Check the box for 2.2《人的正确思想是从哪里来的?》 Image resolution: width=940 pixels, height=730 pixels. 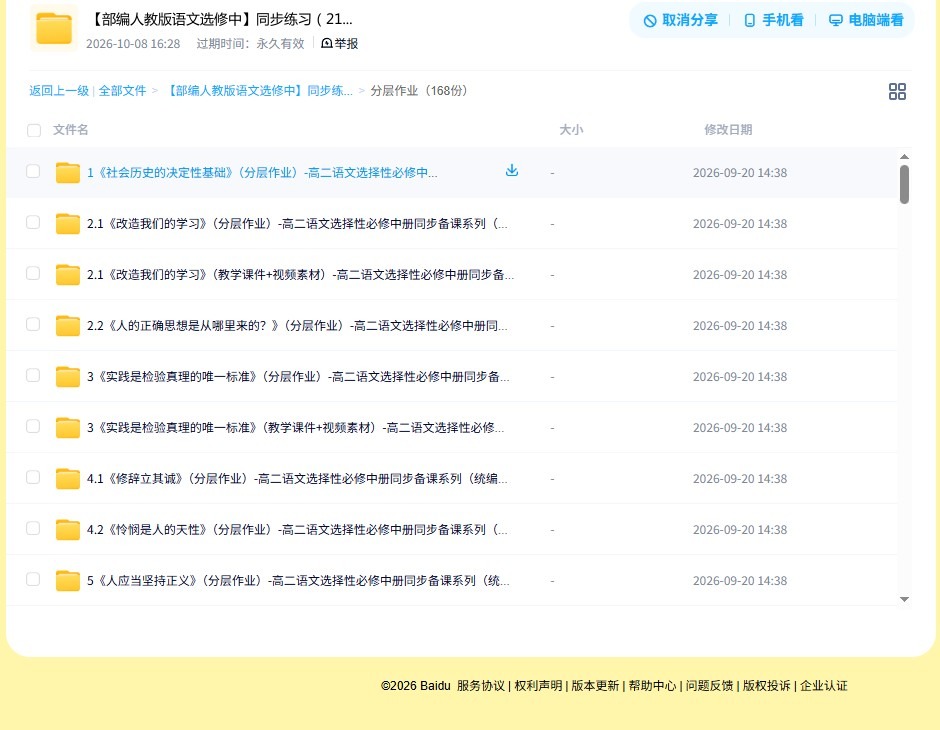point(33,324)
